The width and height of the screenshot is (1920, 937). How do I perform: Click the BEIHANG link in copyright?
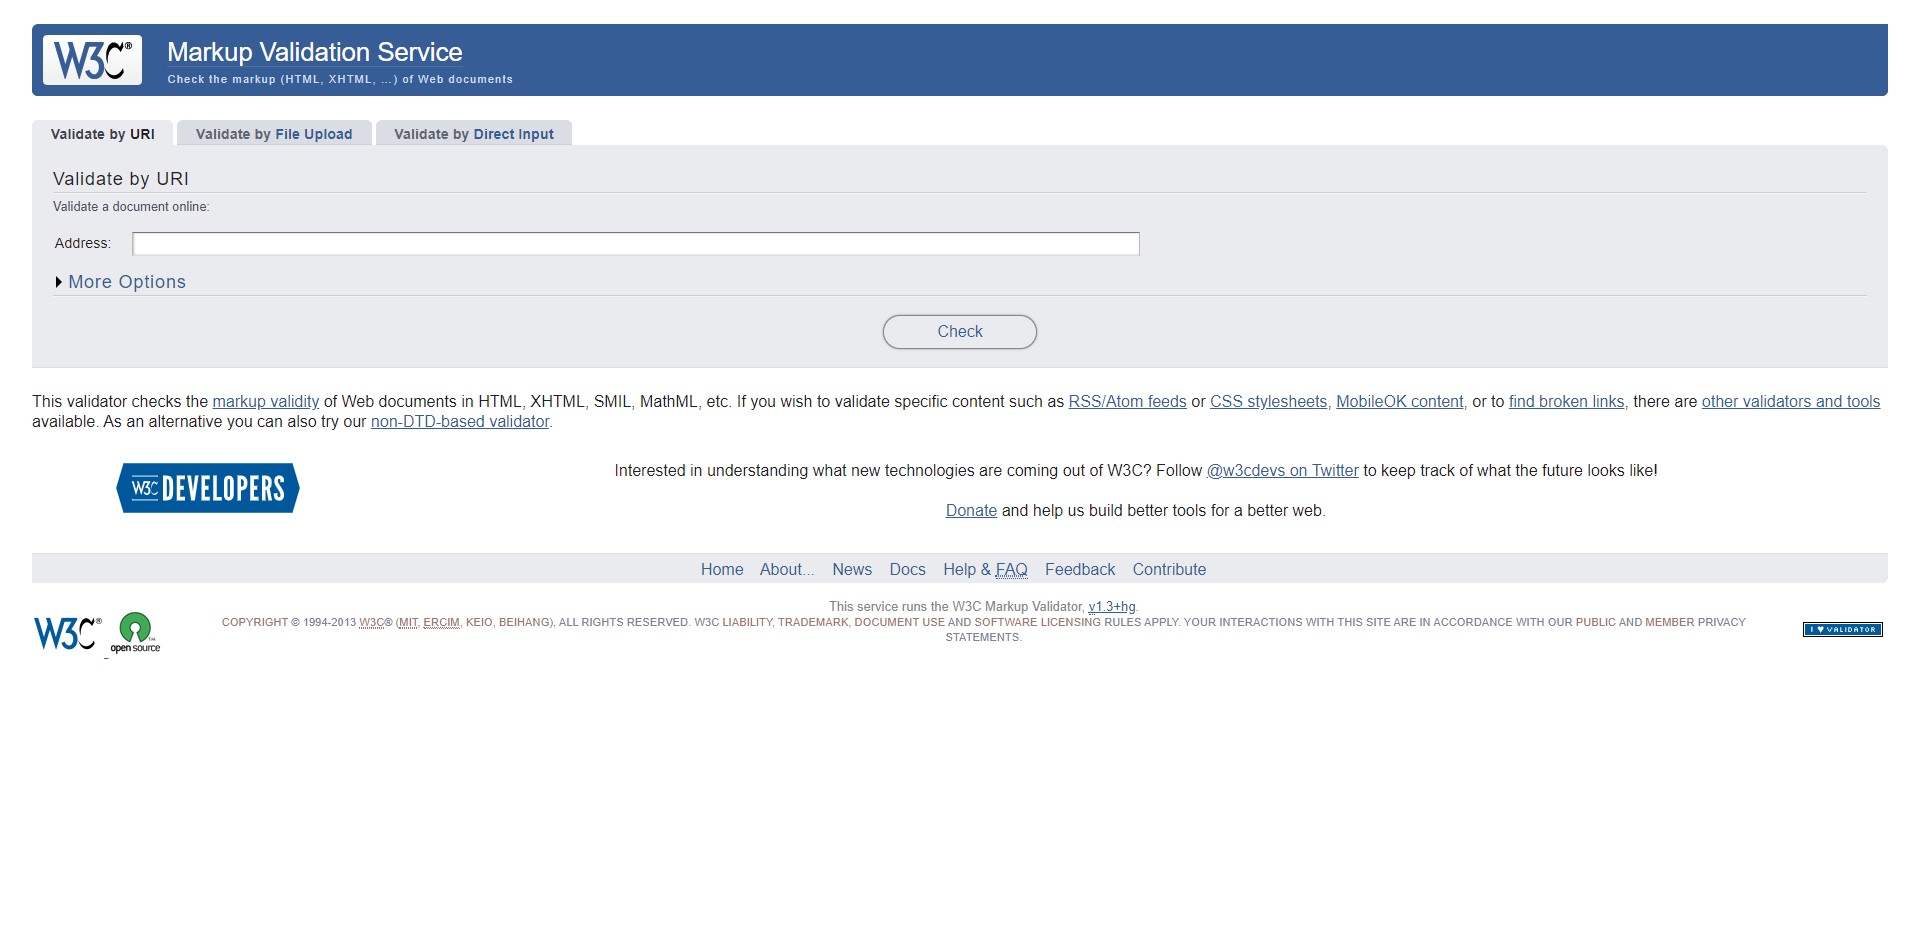(524, 623)
